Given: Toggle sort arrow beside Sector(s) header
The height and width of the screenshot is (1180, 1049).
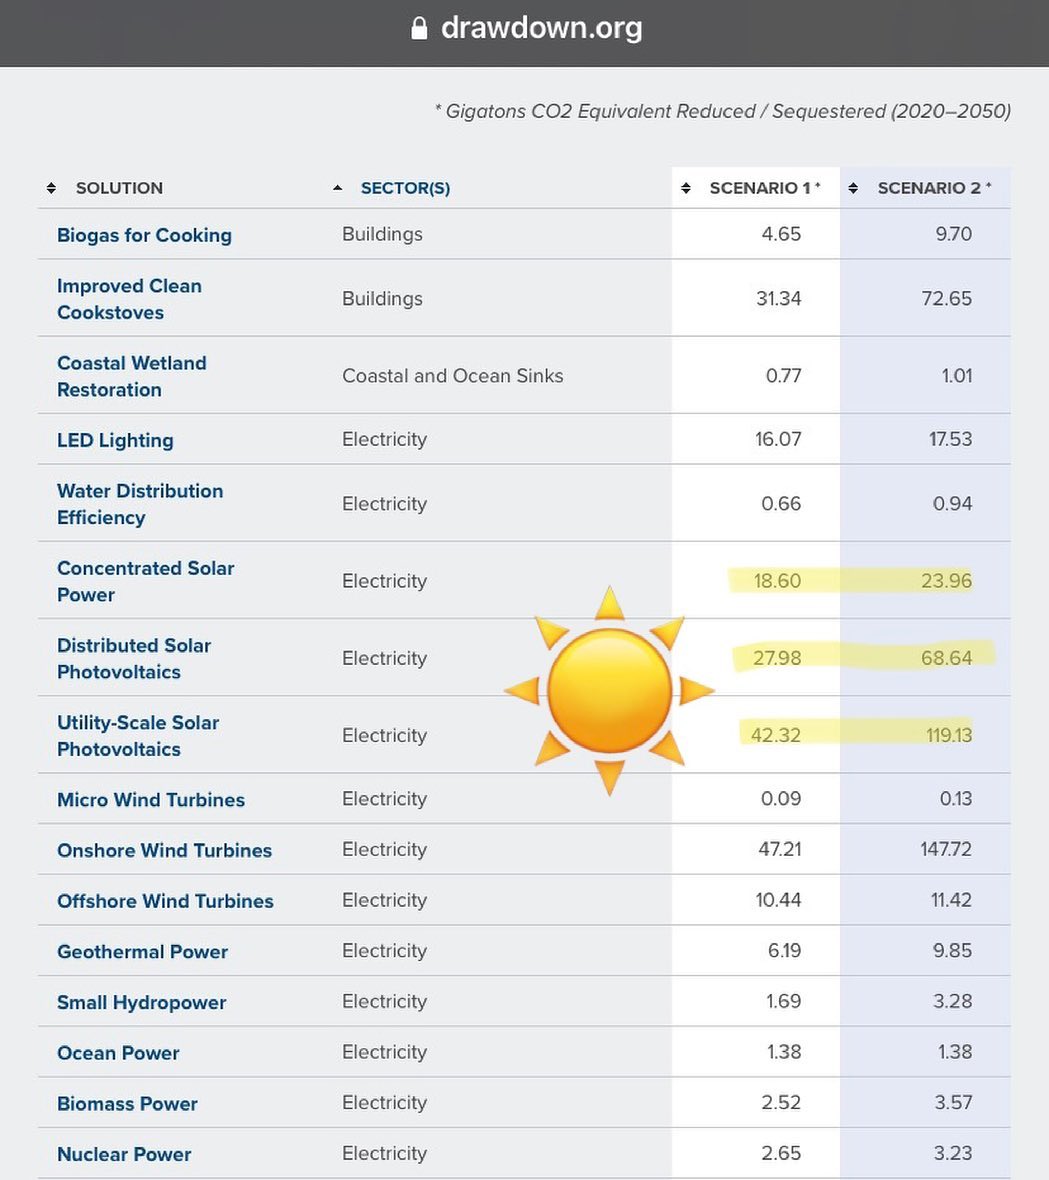Looking at the screenshot, I should coord(338,188).
